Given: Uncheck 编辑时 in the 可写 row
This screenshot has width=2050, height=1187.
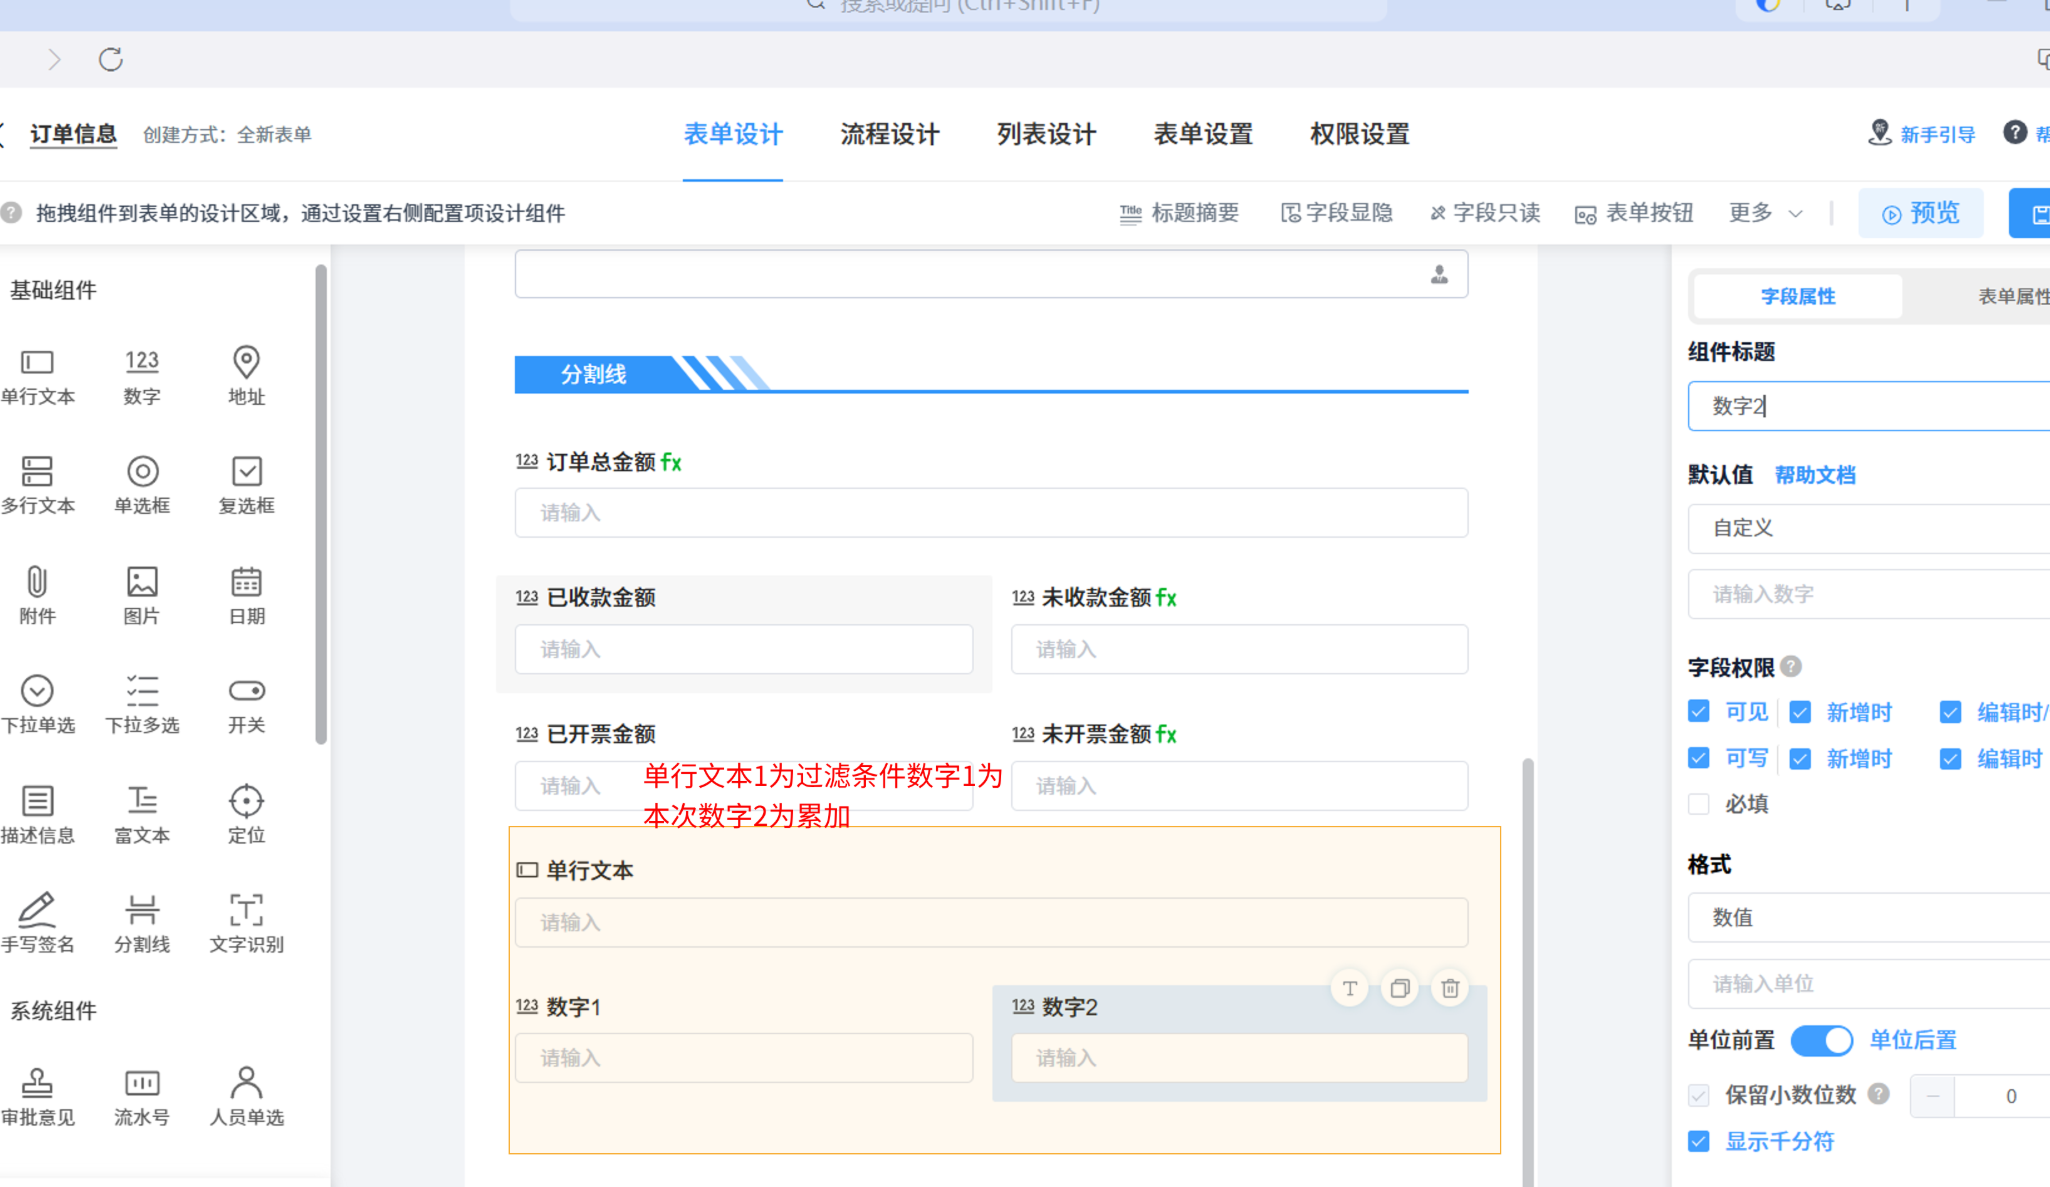Looking at the screenshot, I should coord(1950,759).
